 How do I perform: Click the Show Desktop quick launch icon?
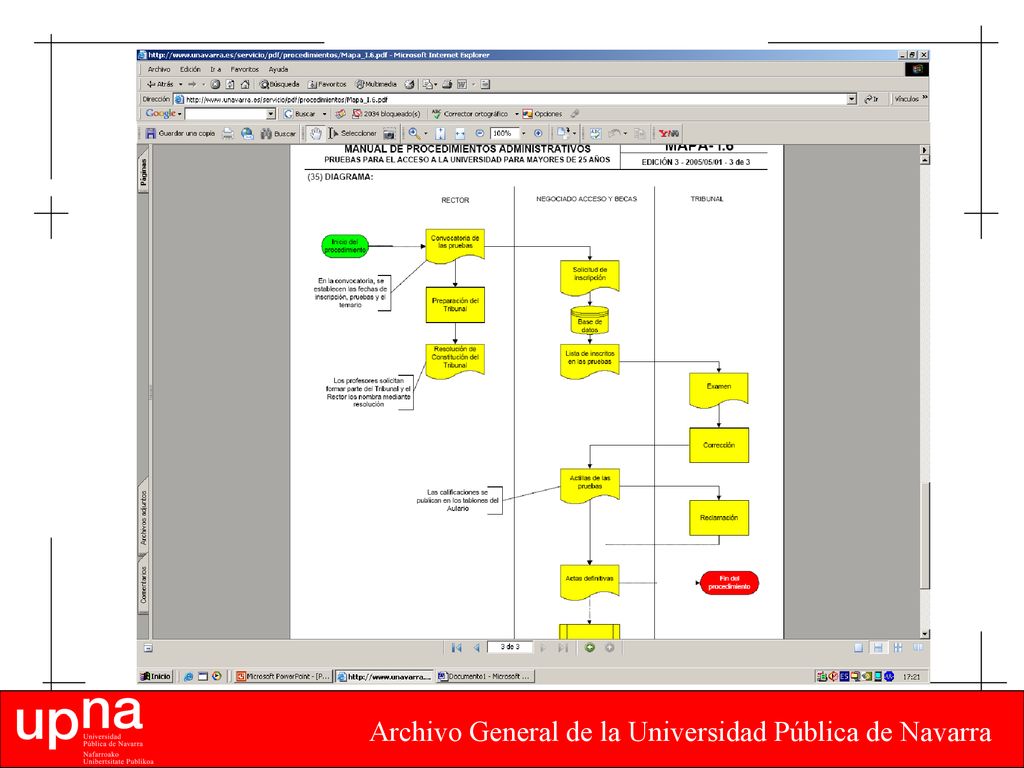[x=202, y=677]
